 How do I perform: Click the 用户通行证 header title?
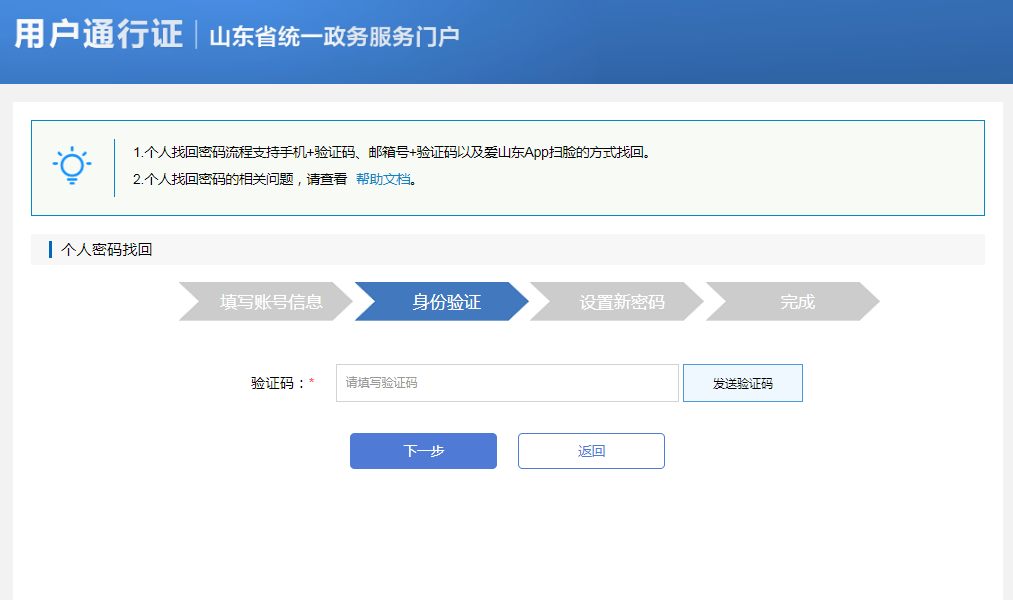[98, 34]
